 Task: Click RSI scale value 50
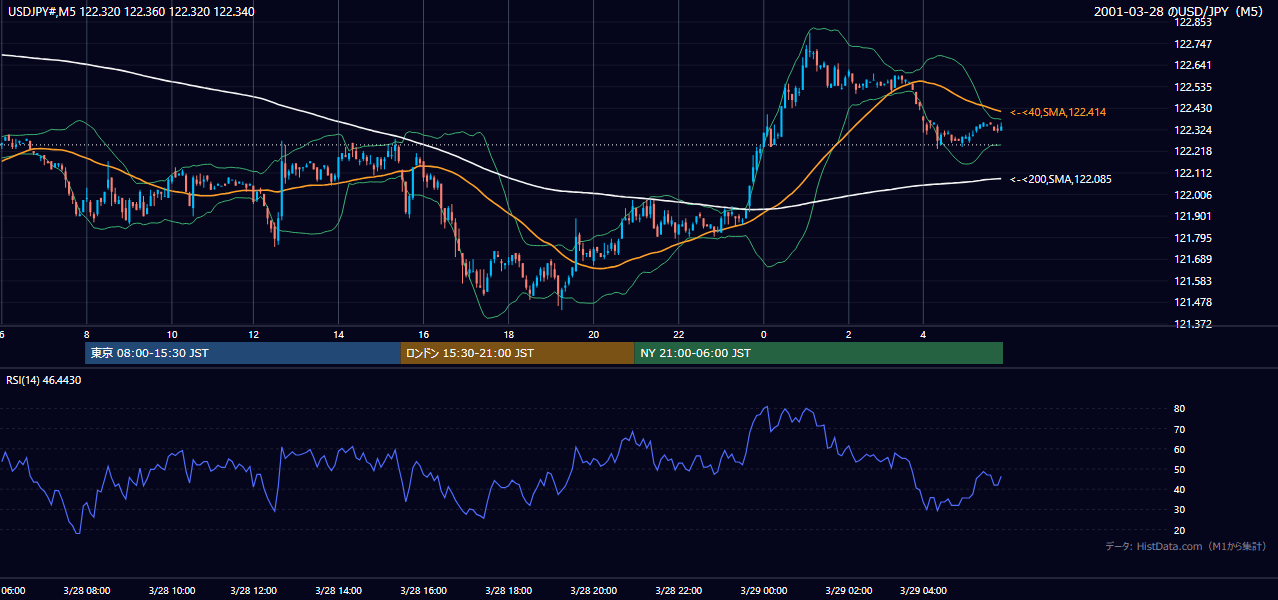1180,469
